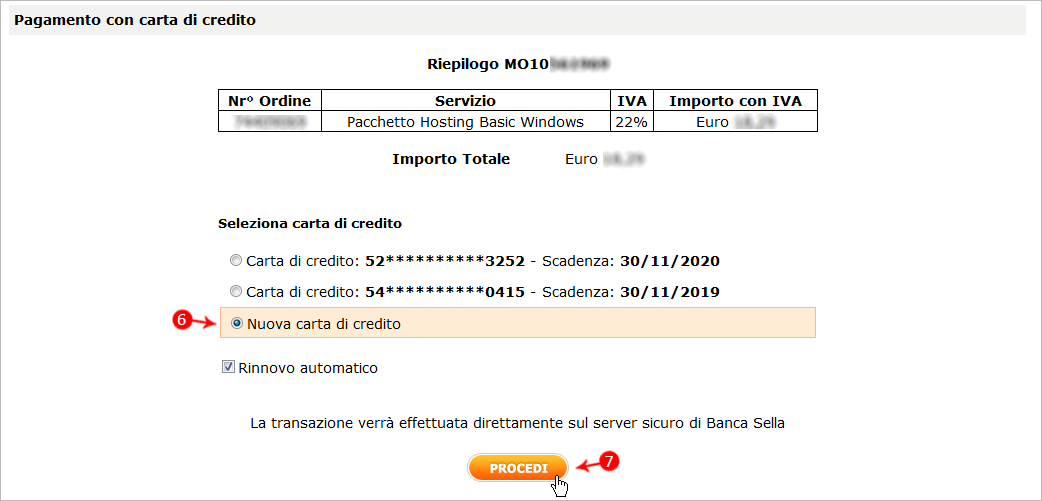Select the credit card ending in 0415
Screen dimensions: 1042x501
point(236,292)
